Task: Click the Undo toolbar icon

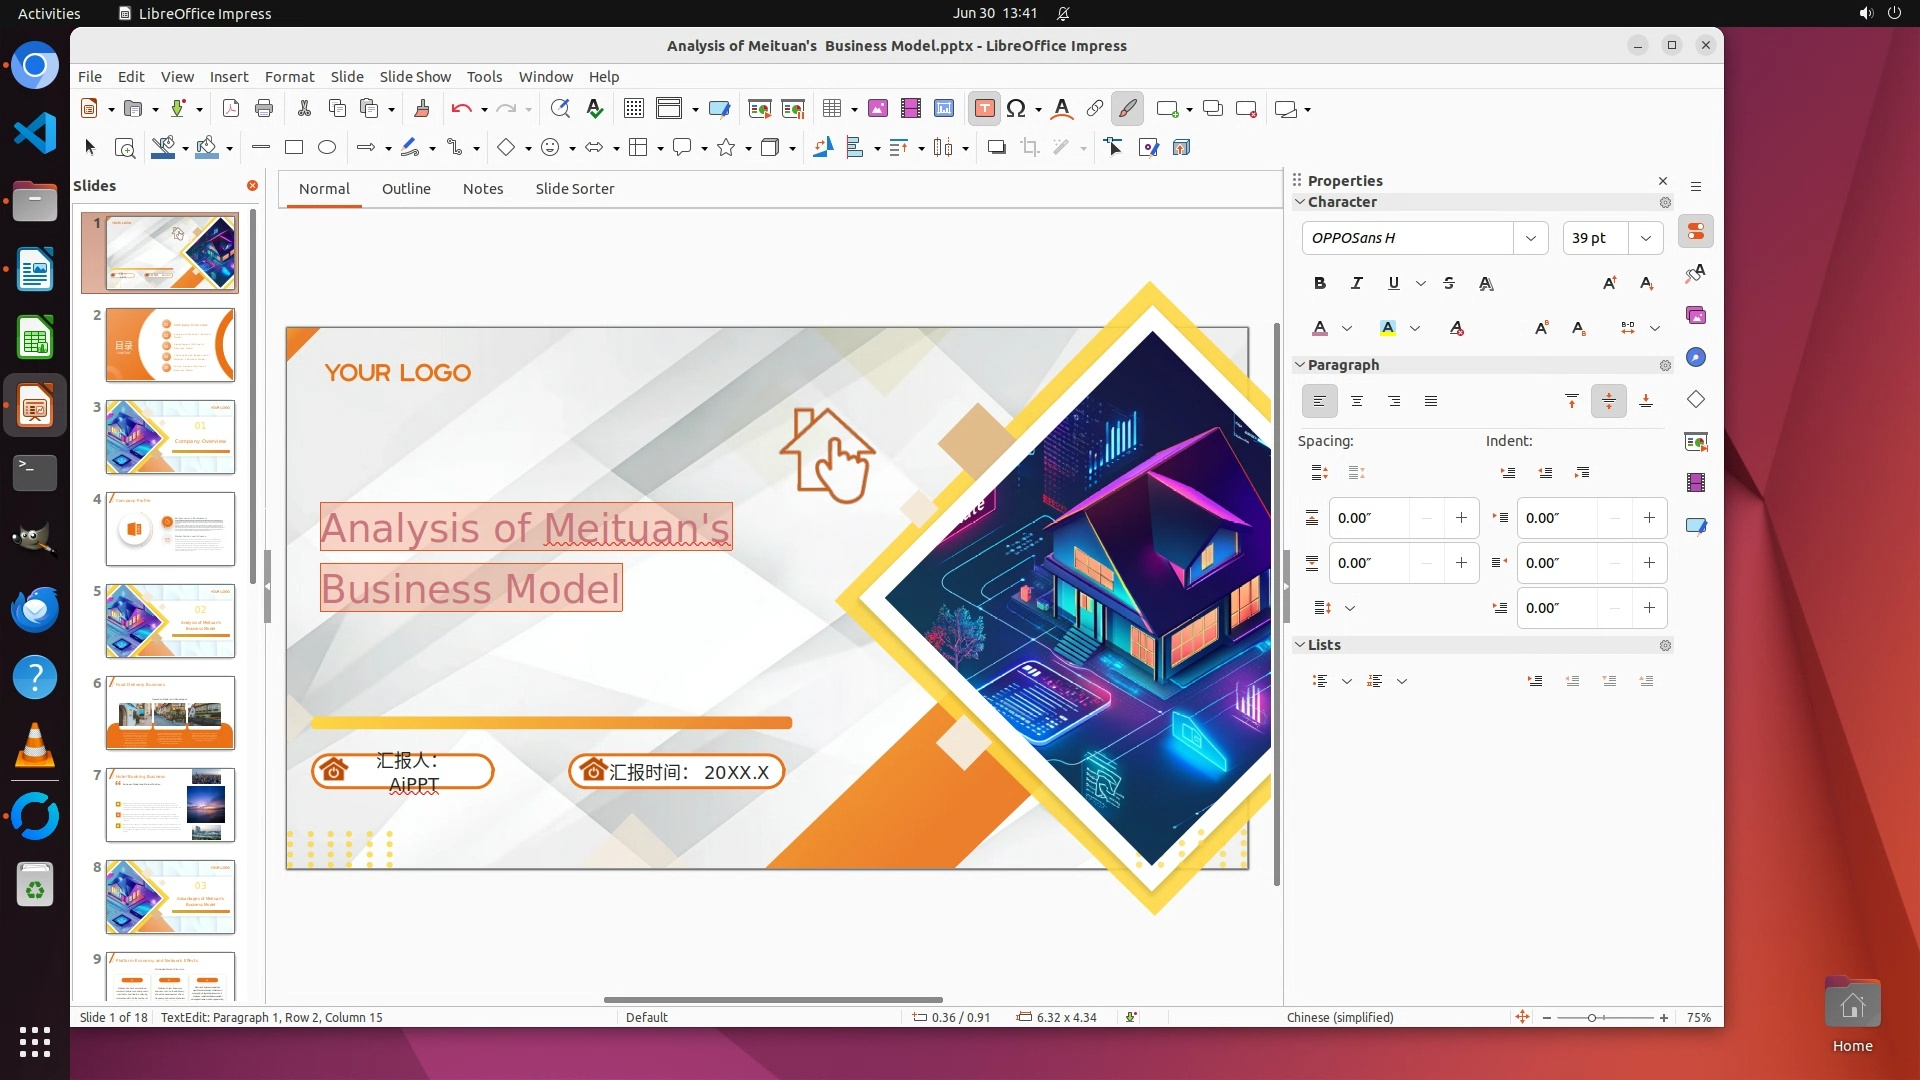Action: click(x=461, y=109)
